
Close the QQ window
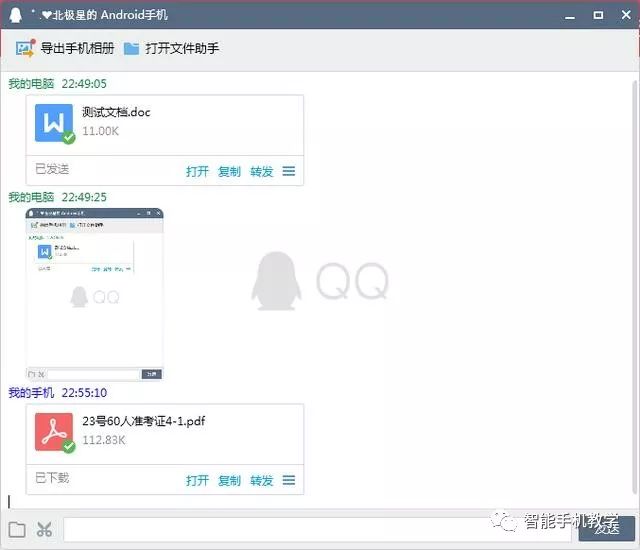click(x=626, y=15)
